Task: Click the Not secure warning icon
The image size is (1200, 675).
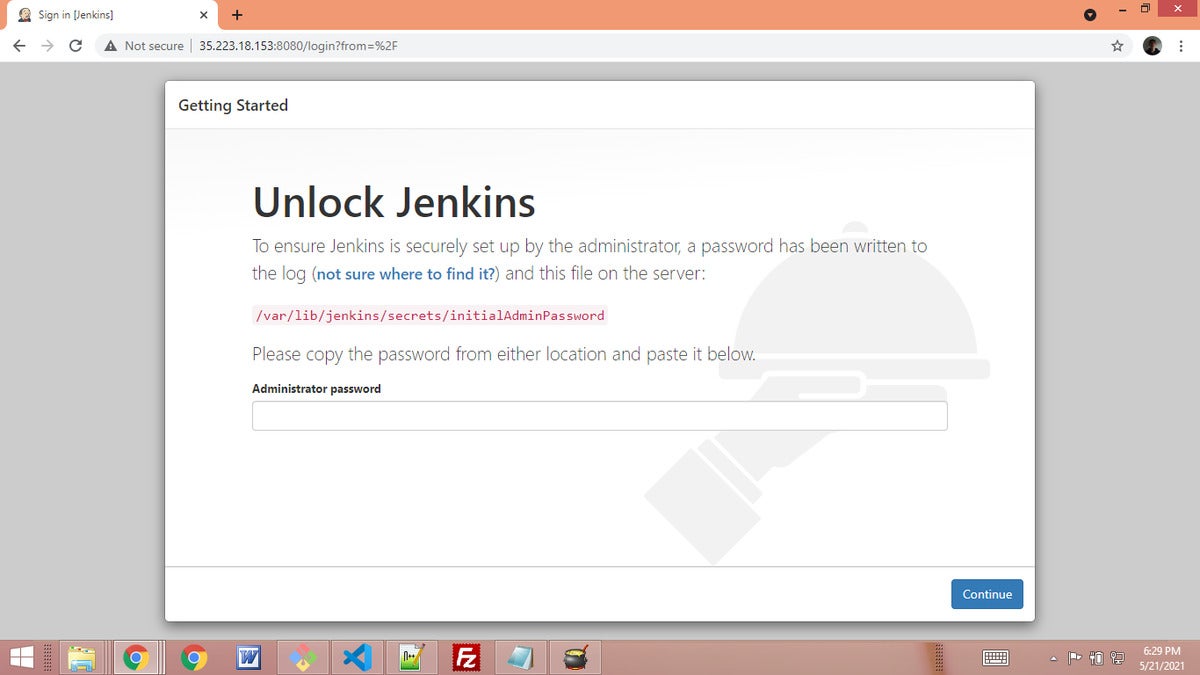Action: [x=110, y=46]
